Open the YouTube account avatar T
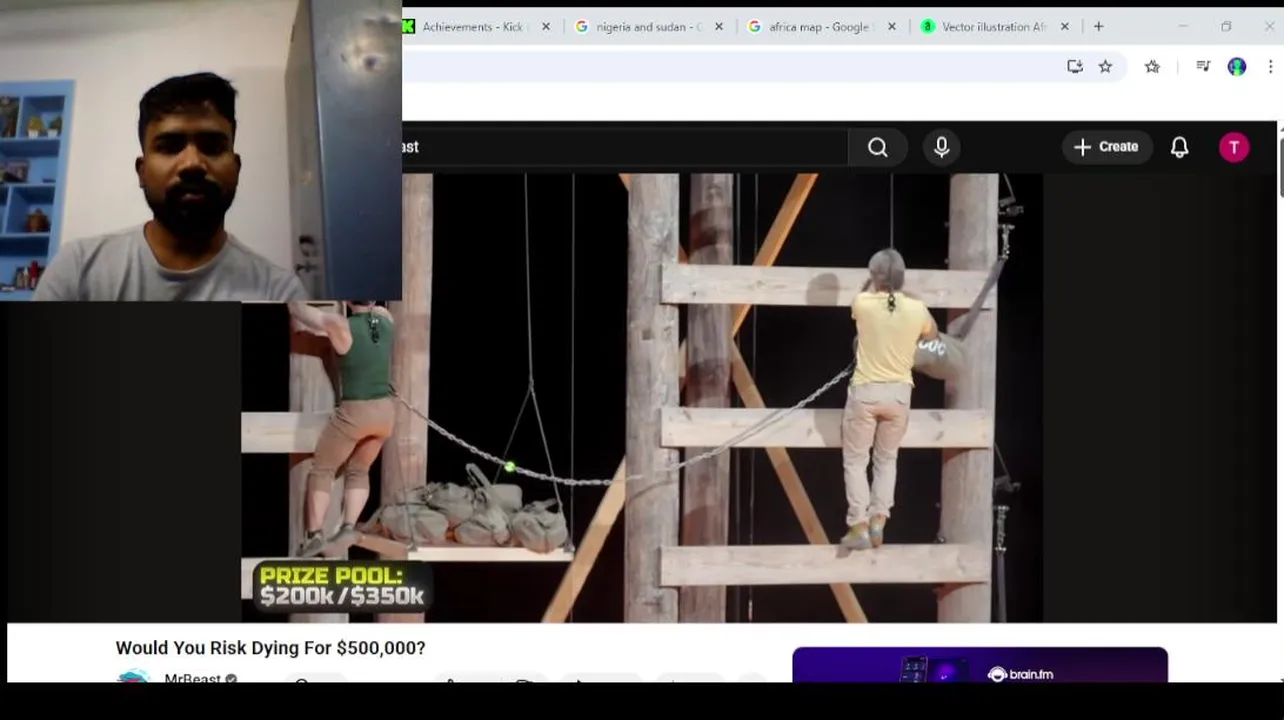This screenshot has width=1284, height=720. pos(1234,147)
